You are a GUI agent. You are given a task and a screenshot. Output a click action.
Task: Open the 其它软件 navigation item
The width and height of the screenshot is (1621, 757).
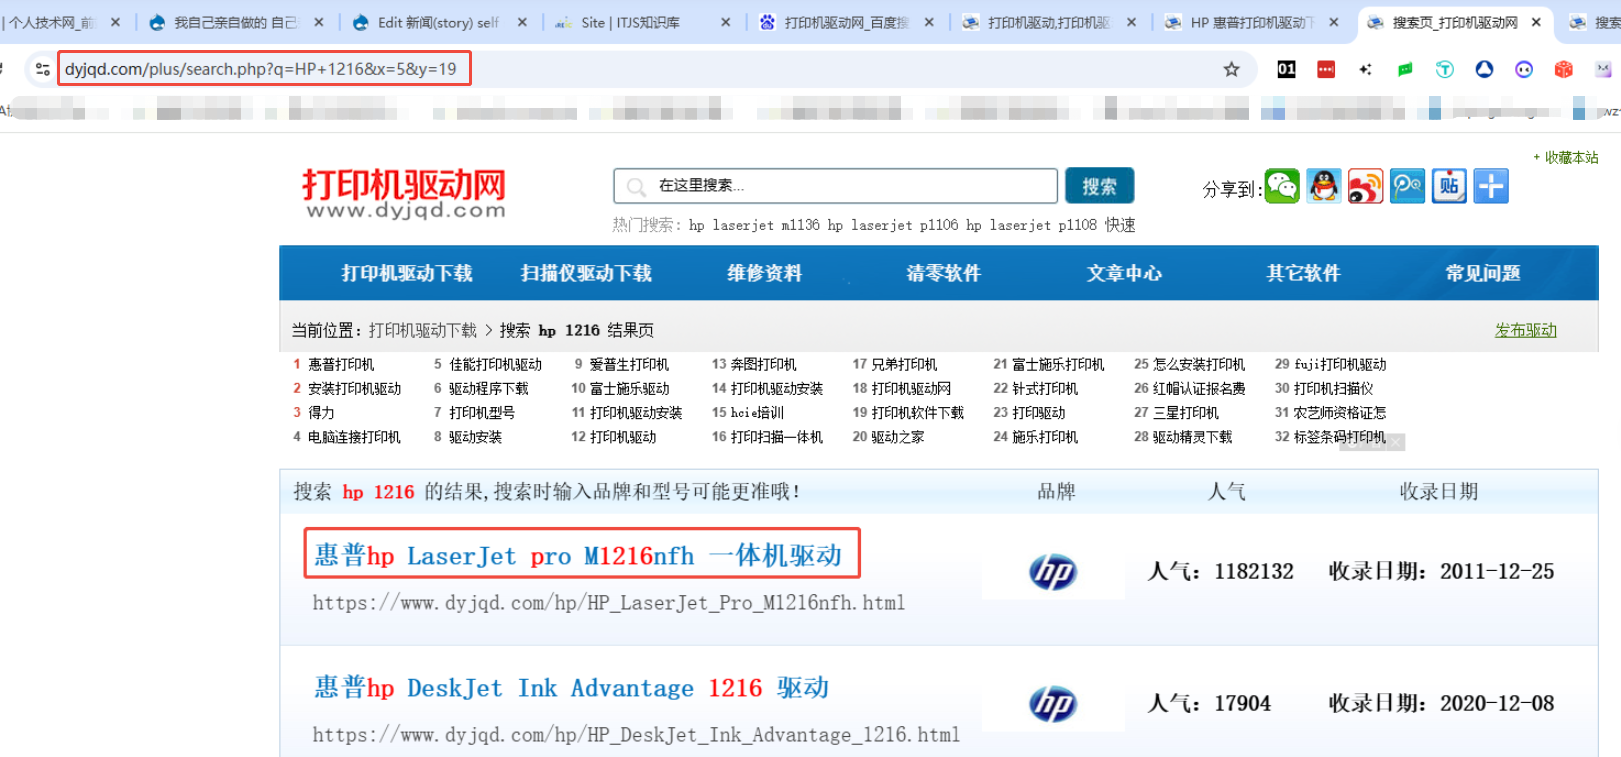point(1303,273)
